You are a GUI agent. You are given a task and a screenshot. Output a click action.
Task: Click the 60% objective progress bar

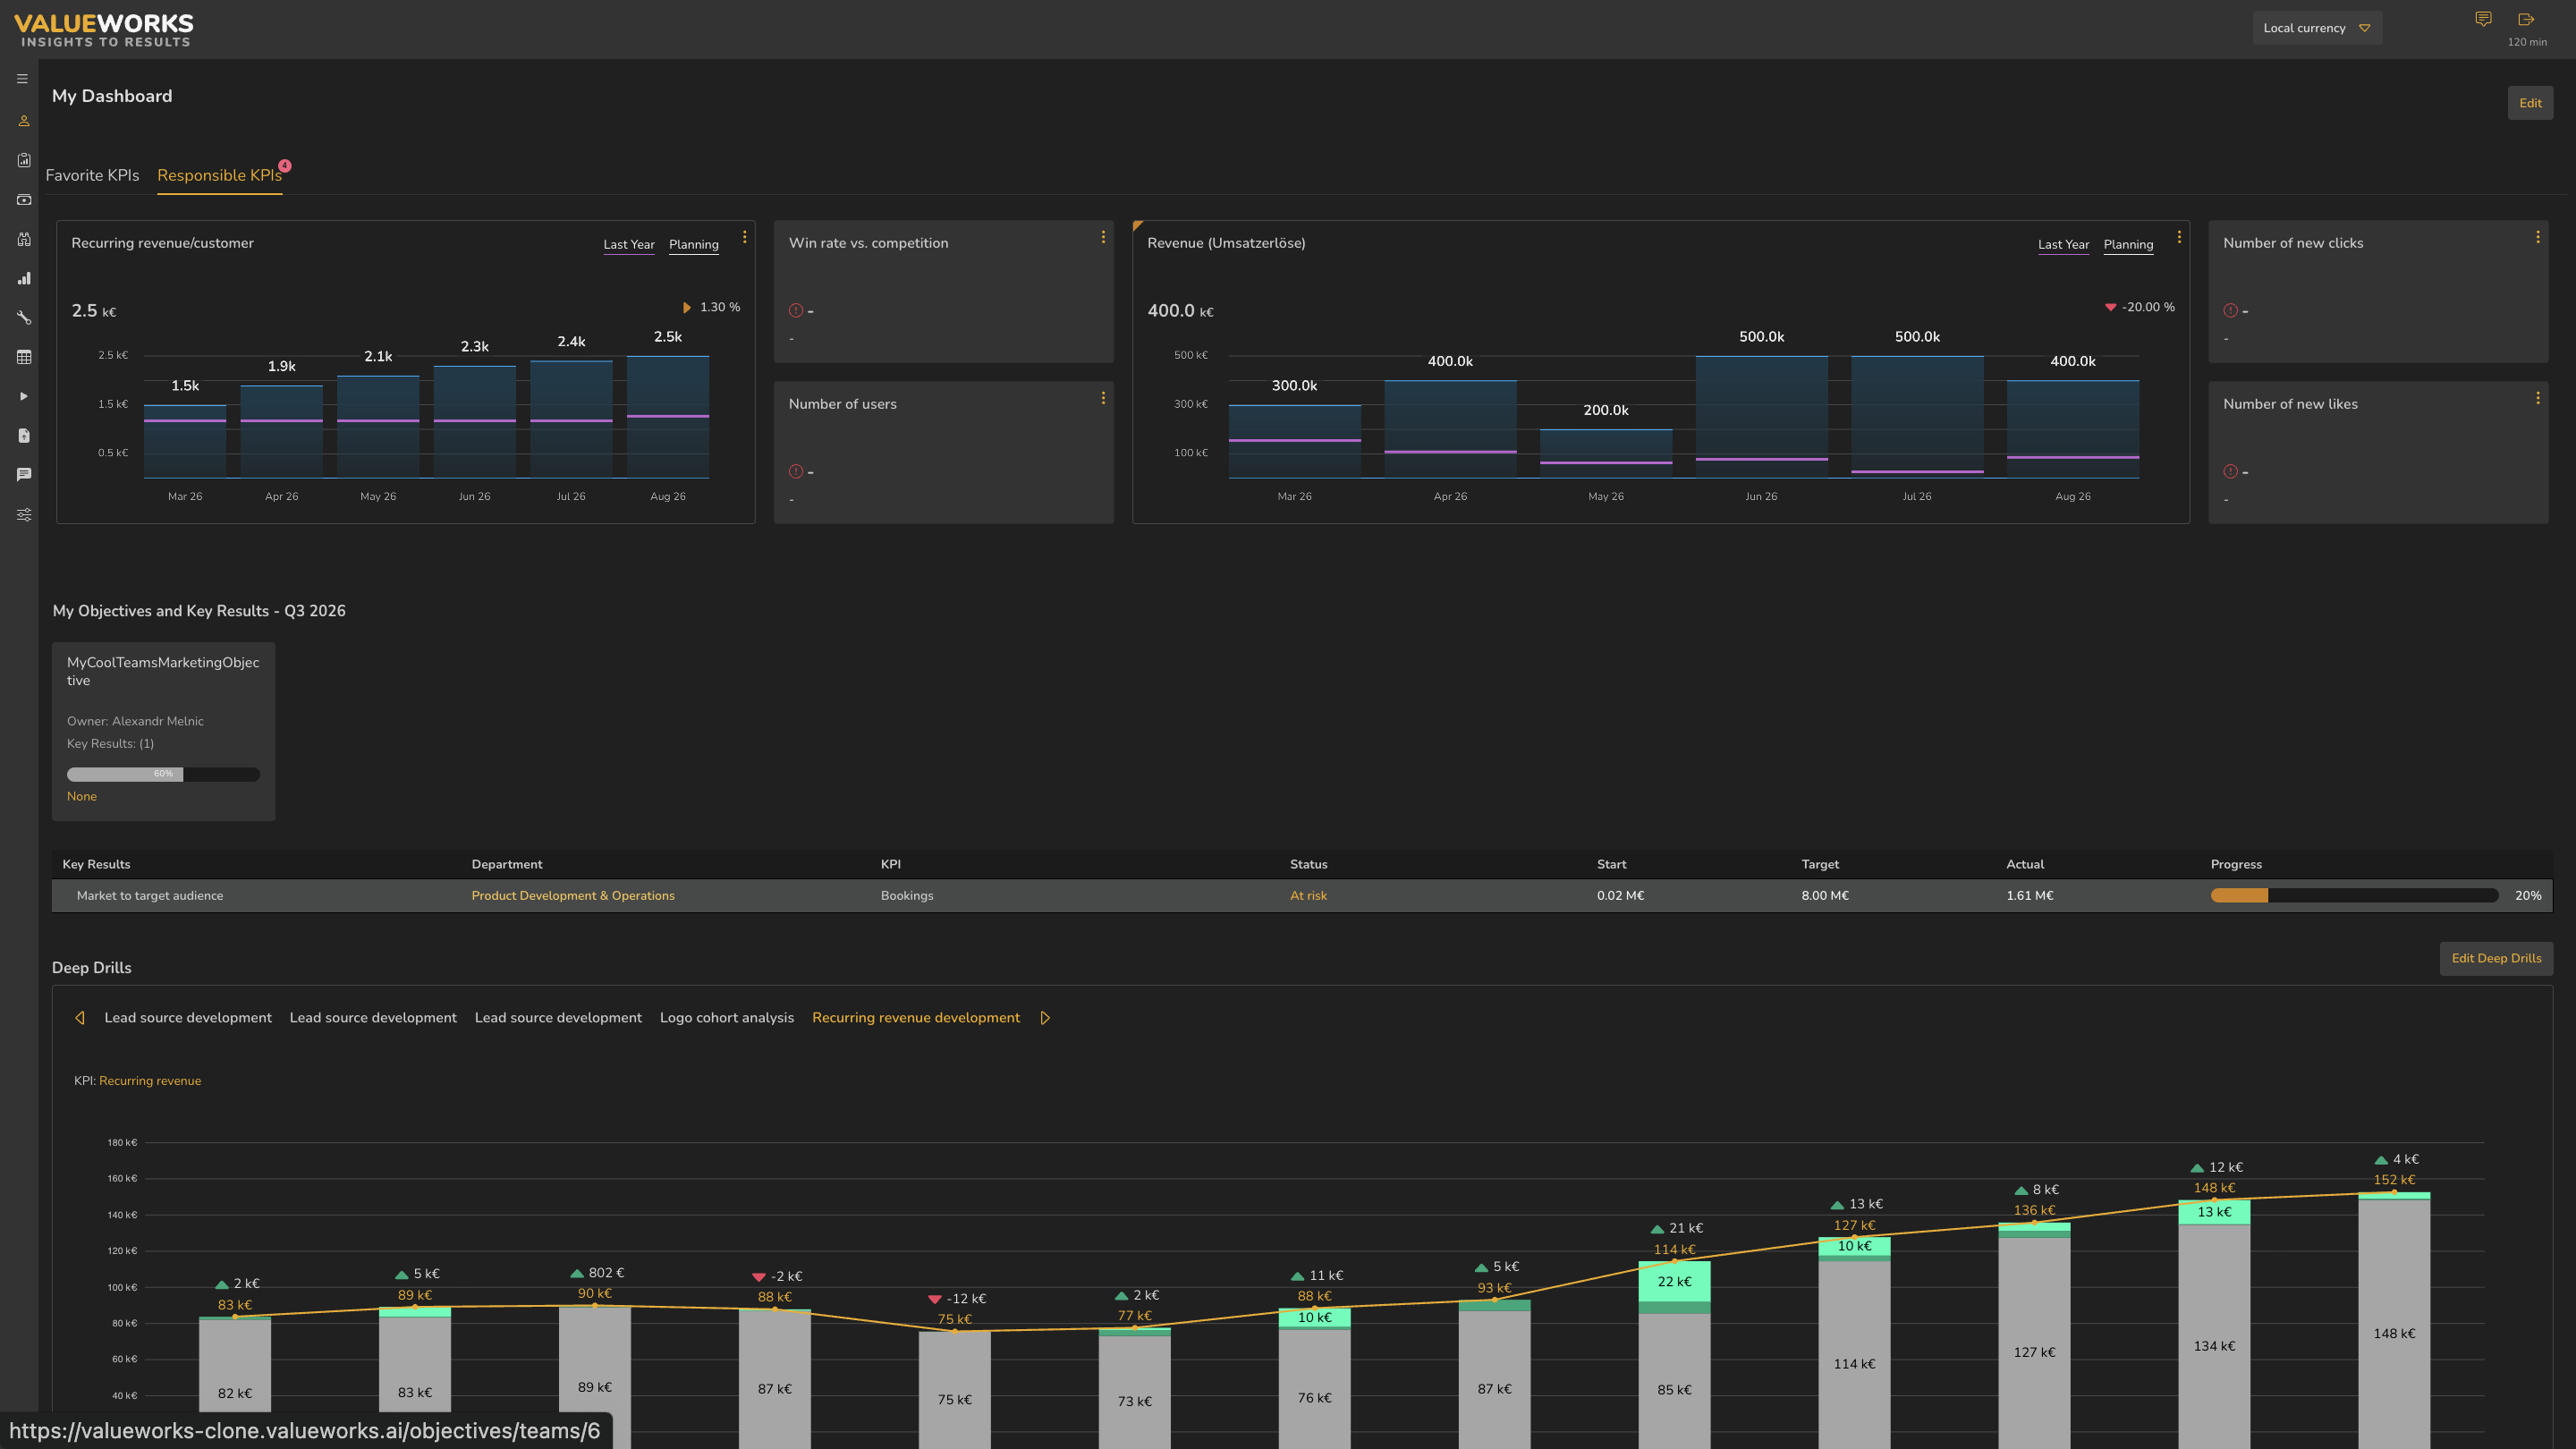(x=163, y=774)
